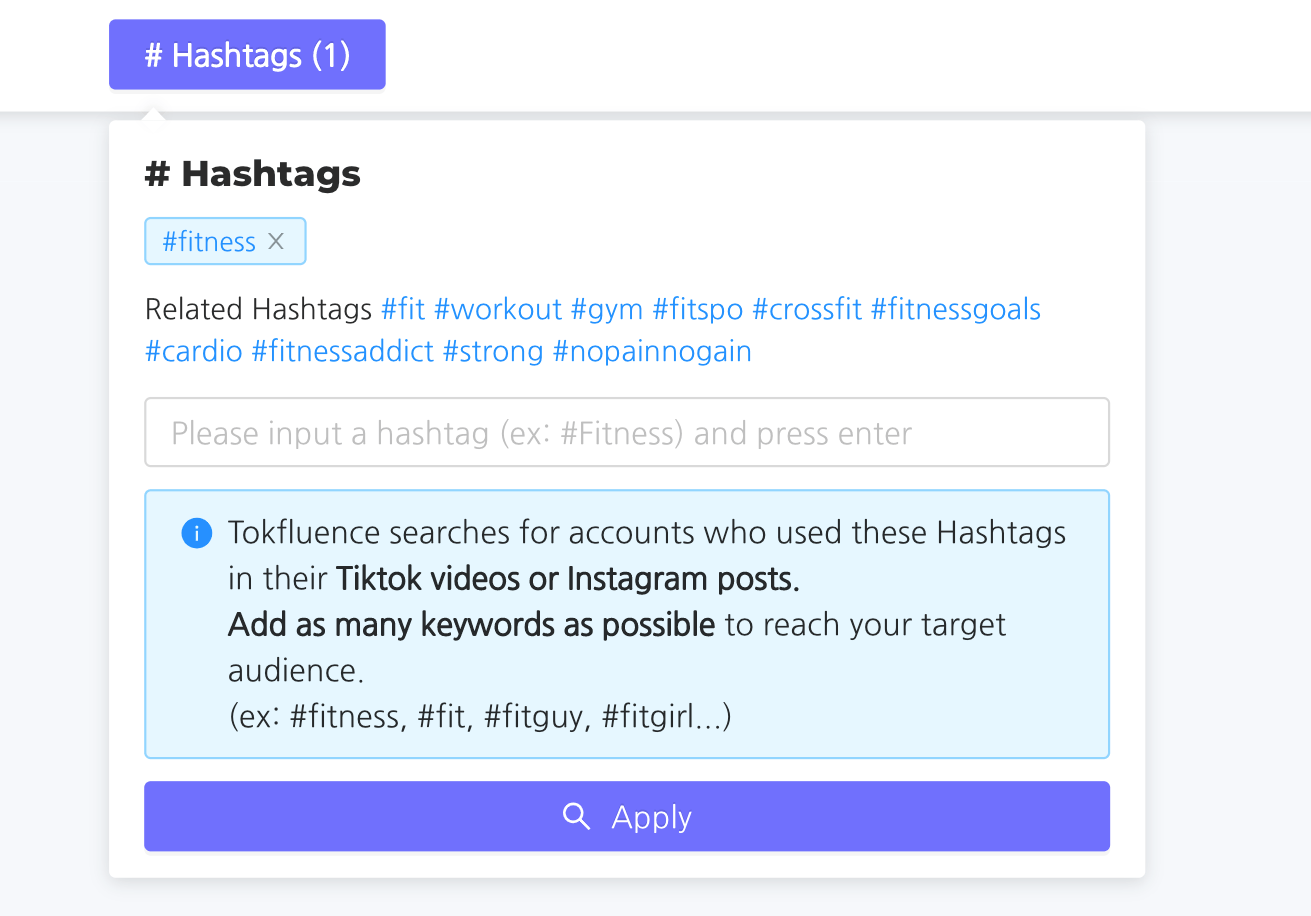The height and width of the screenshot is (916, 1311).
Task: Click the bold "Tiktok videos or Instagram posts" text
Action: (568, 579)
